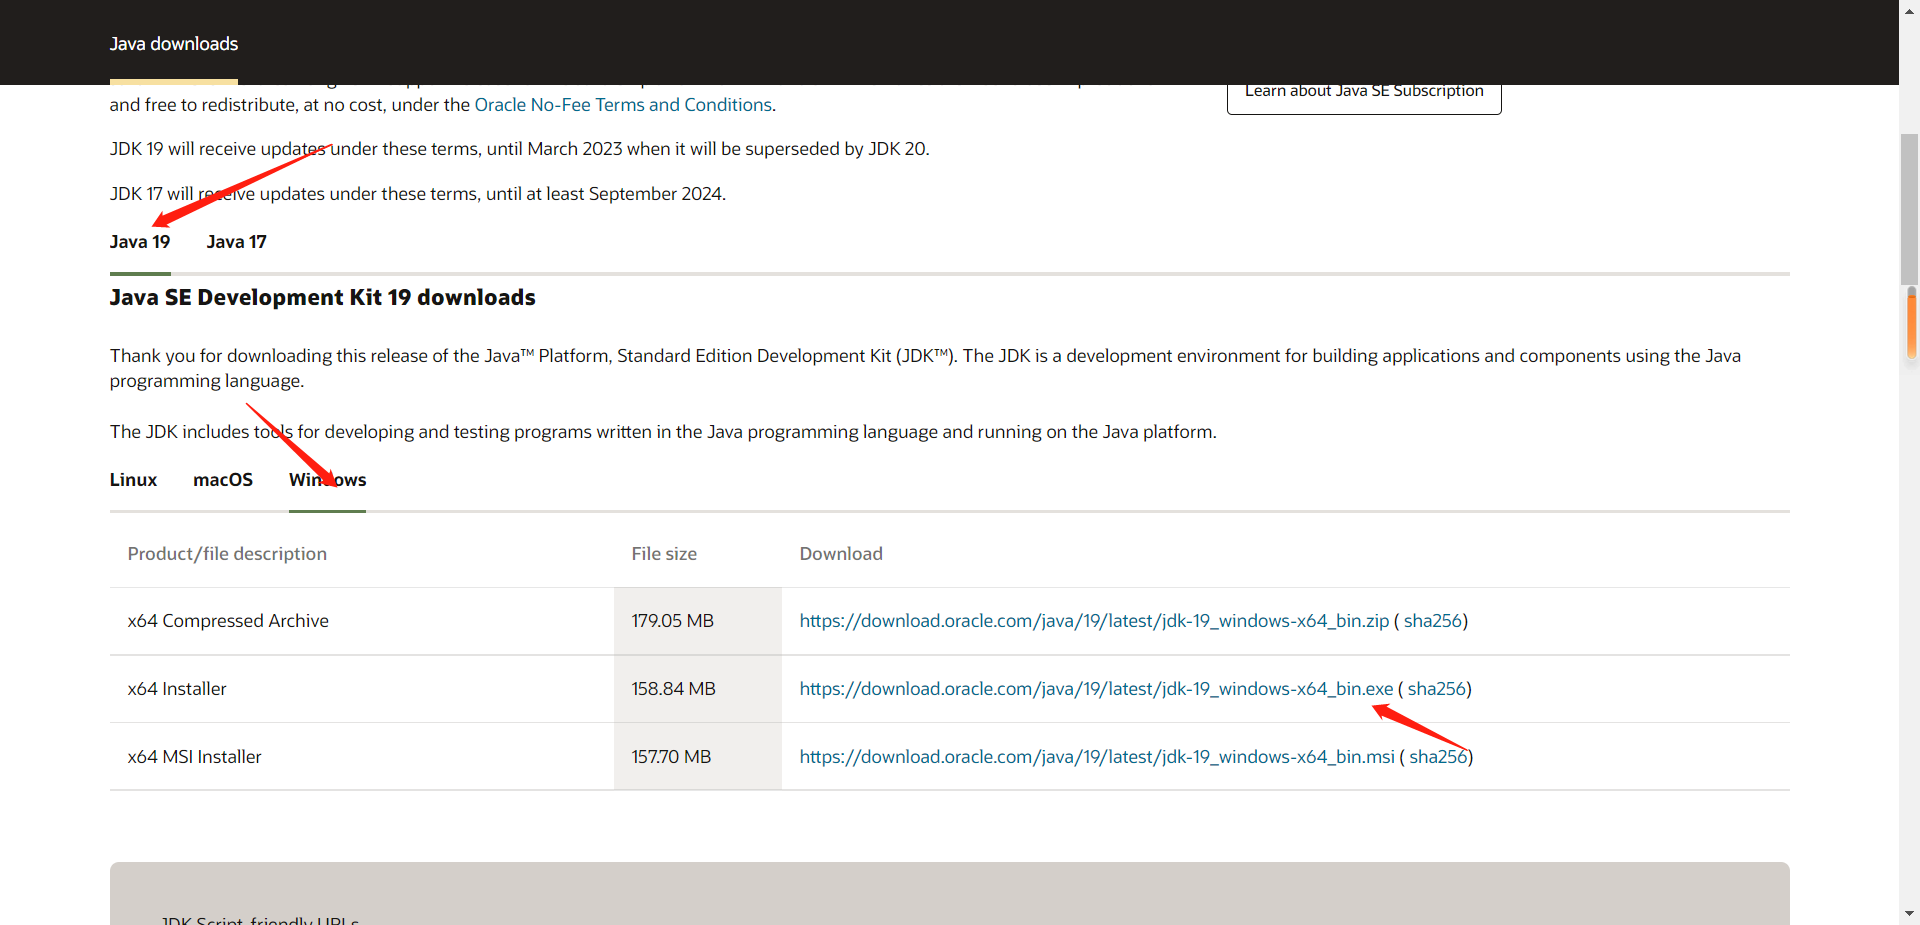Download the jdk-19 windows-x64 msi installer
1920x925 pixels.
coord(1097,757)
